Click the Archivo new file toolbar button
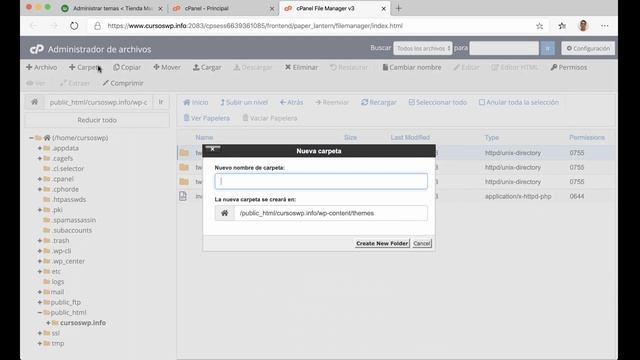Viewport: 640px width, 360px height. [x=42, y=67]
